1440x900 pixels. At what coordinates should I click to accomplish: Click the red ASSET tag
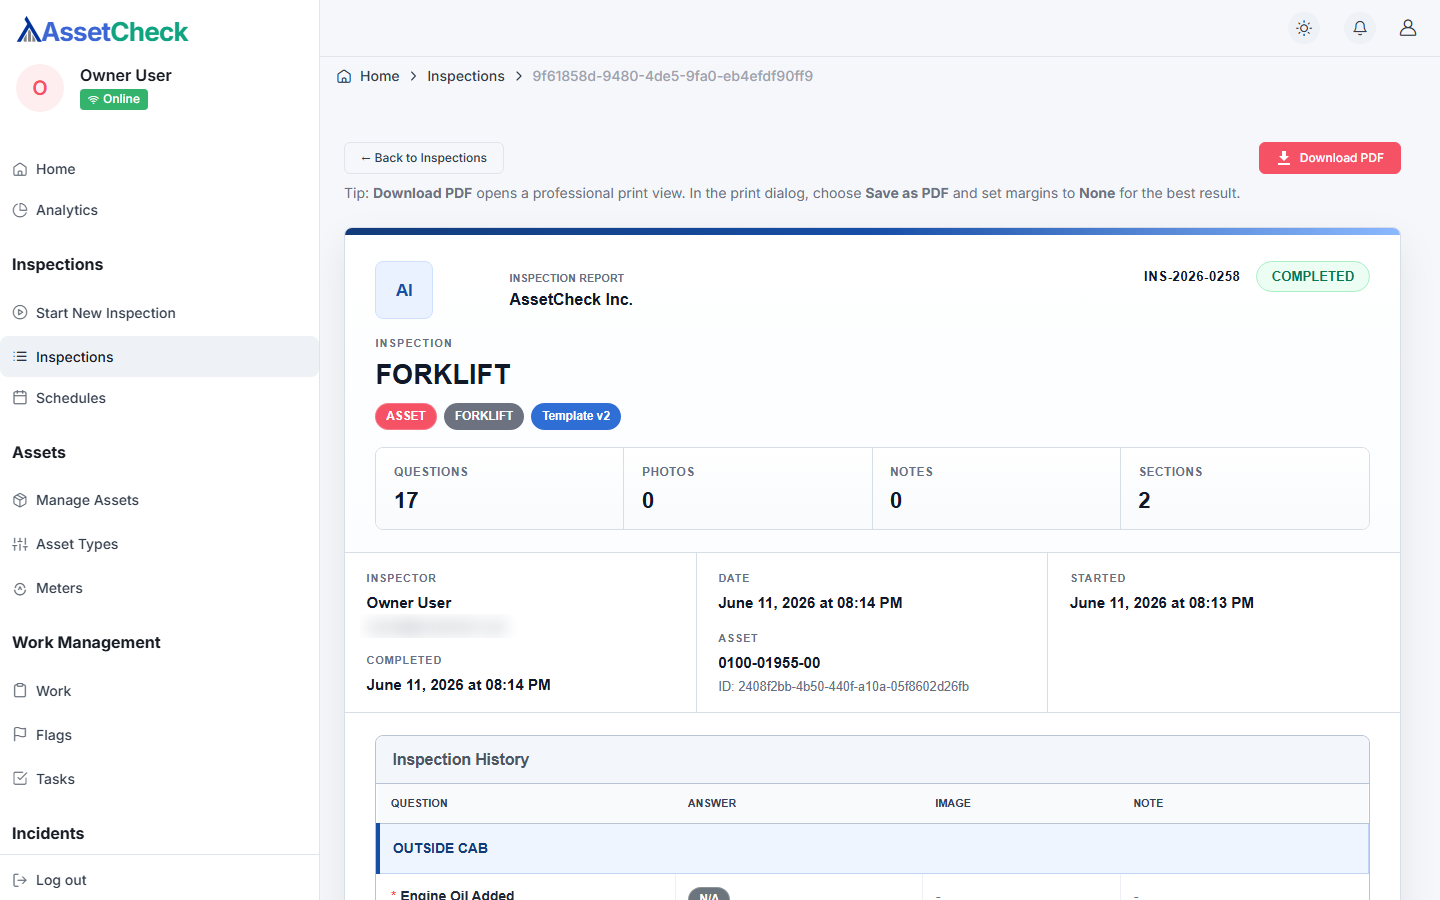406,416
